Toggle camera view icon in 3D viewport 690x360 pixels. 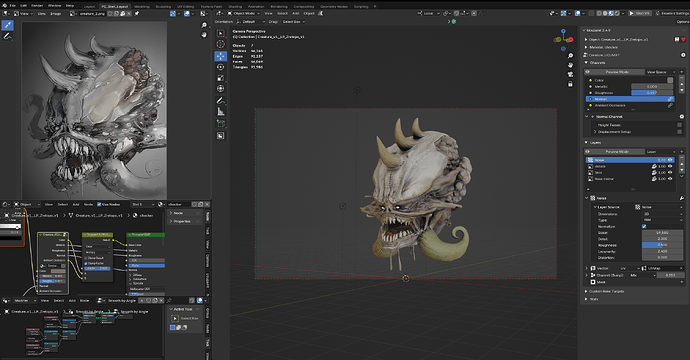(x=570, y=74)
